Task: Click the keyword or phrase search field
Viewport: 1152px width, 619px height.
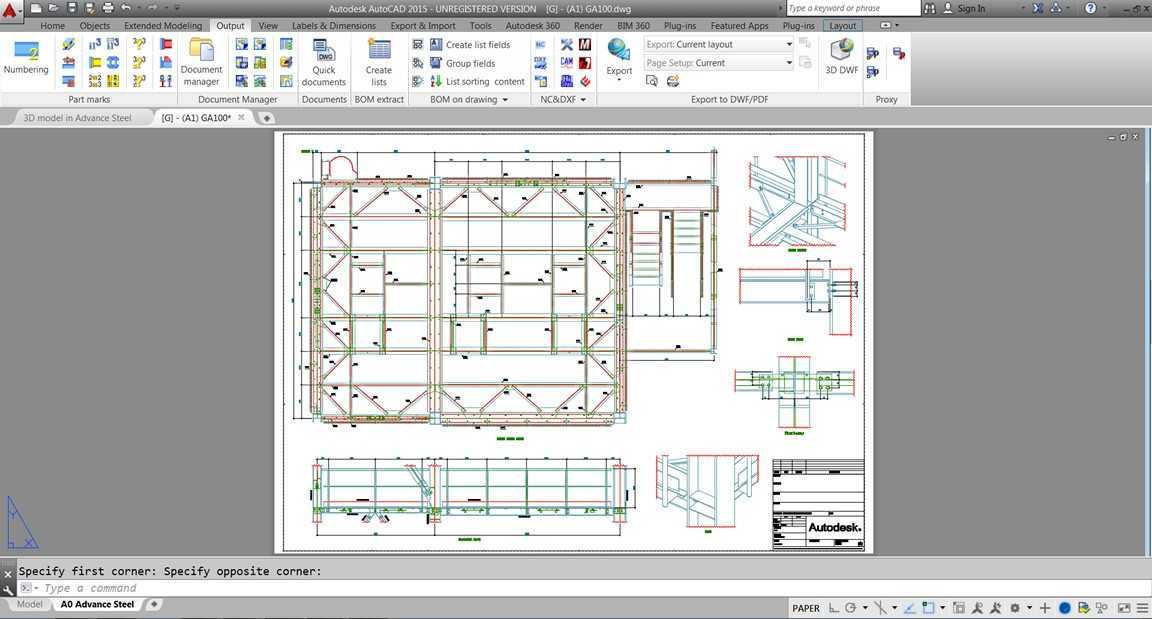Action: coord(852,8)
